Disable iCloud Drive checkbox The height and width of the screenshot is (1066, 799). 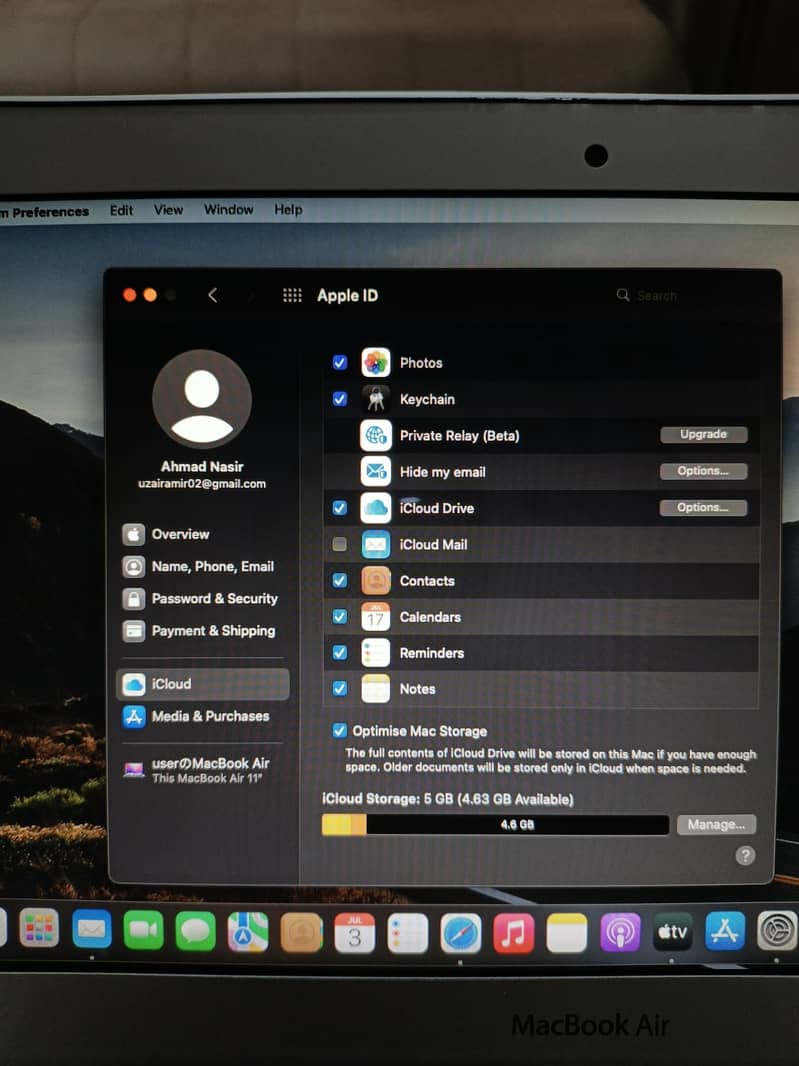click(x=340, y=508)
